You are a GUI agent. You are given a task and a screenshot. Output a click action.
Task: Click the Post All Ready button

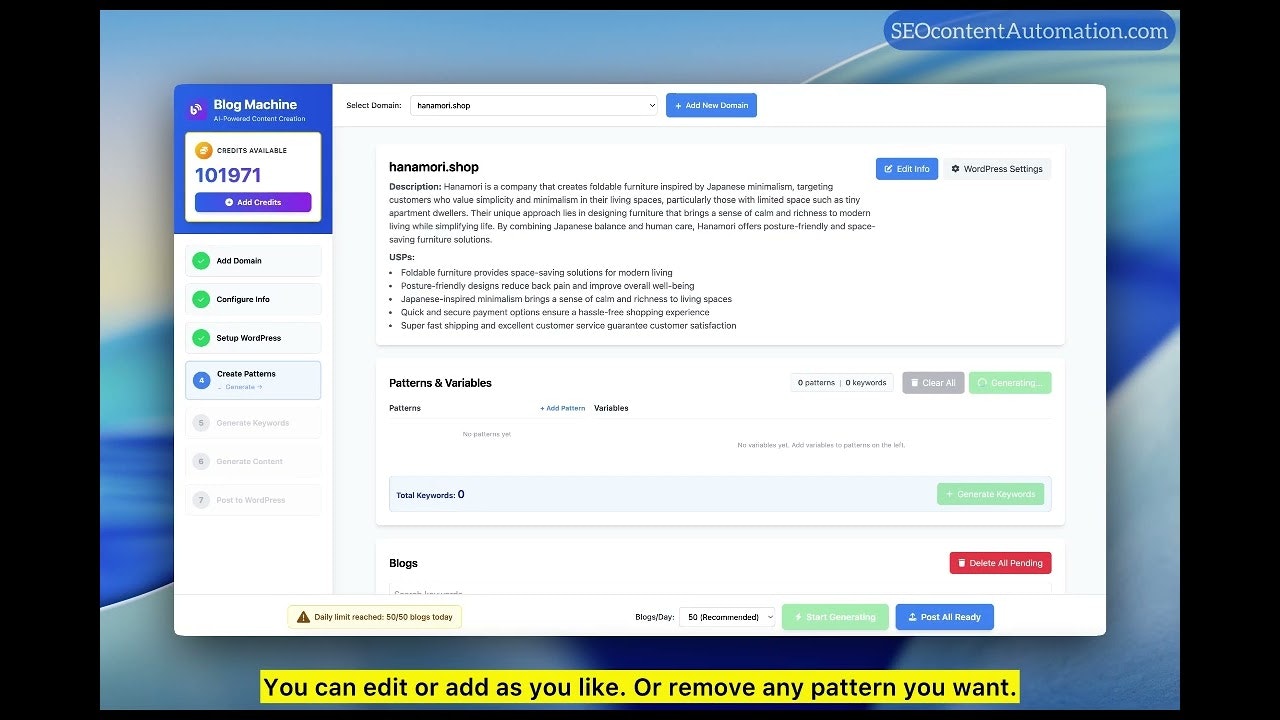(x=944, y=617)
